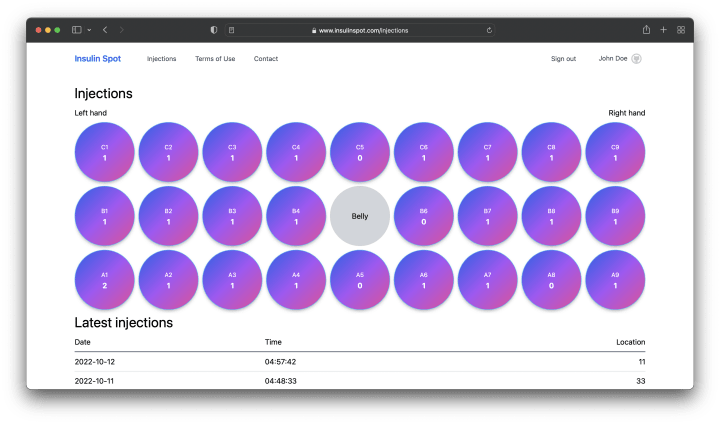Screen dimensions: 720x424
Task: Select injection spot A7
Action: click(488, 280)
